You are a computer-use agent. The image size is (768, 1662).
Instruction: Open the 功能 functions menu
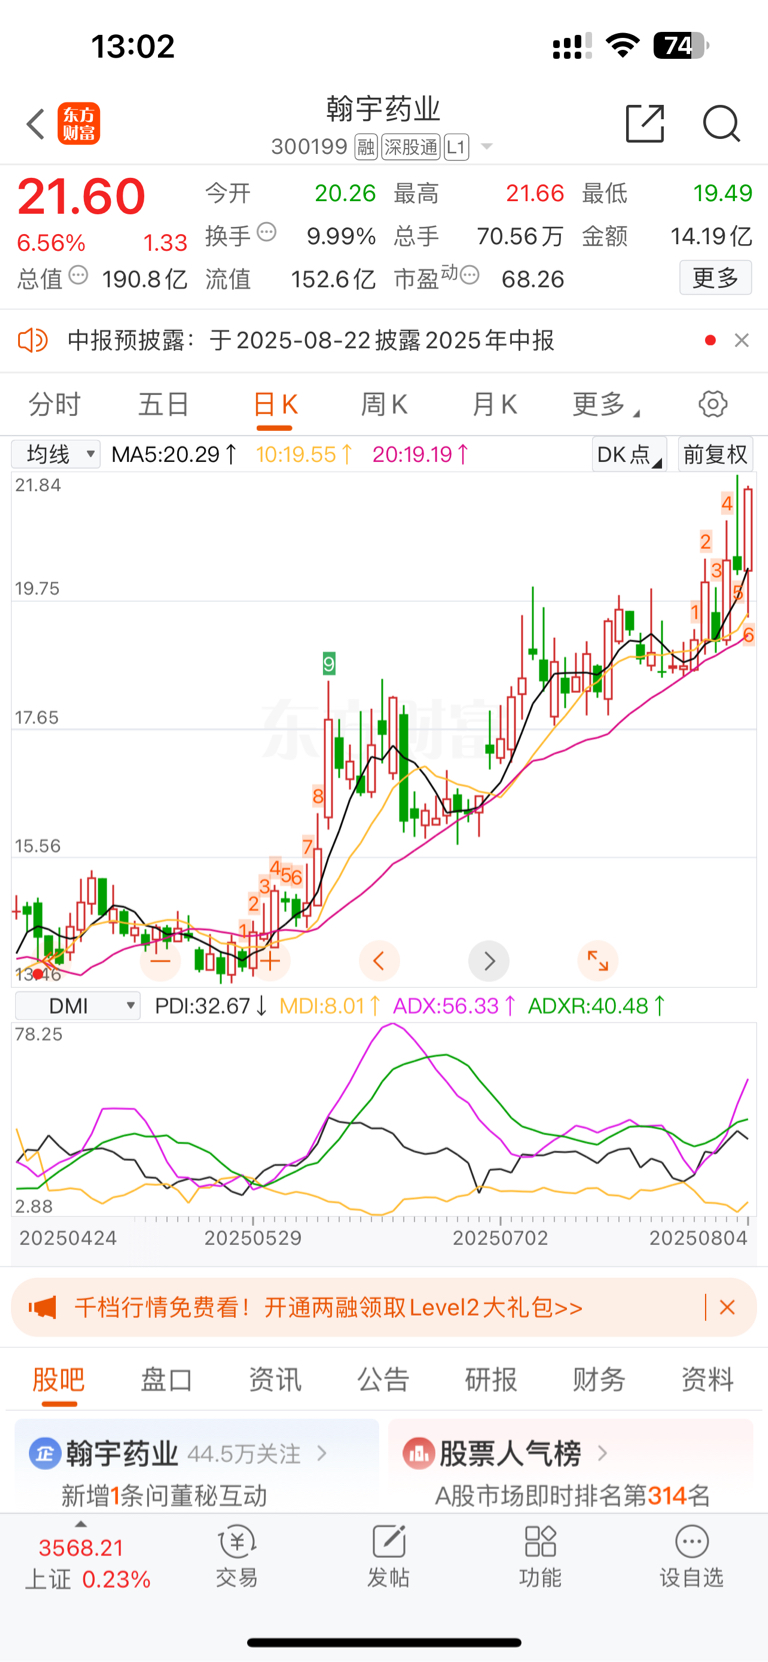[540, 1557]
